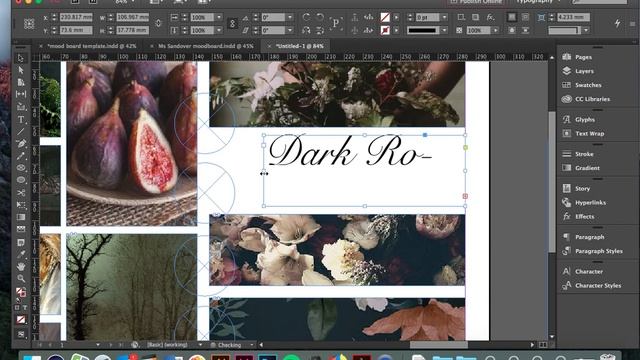Open the corner shape dropdown
Viewport: 640px width, 360px height.
click(586, 30)
